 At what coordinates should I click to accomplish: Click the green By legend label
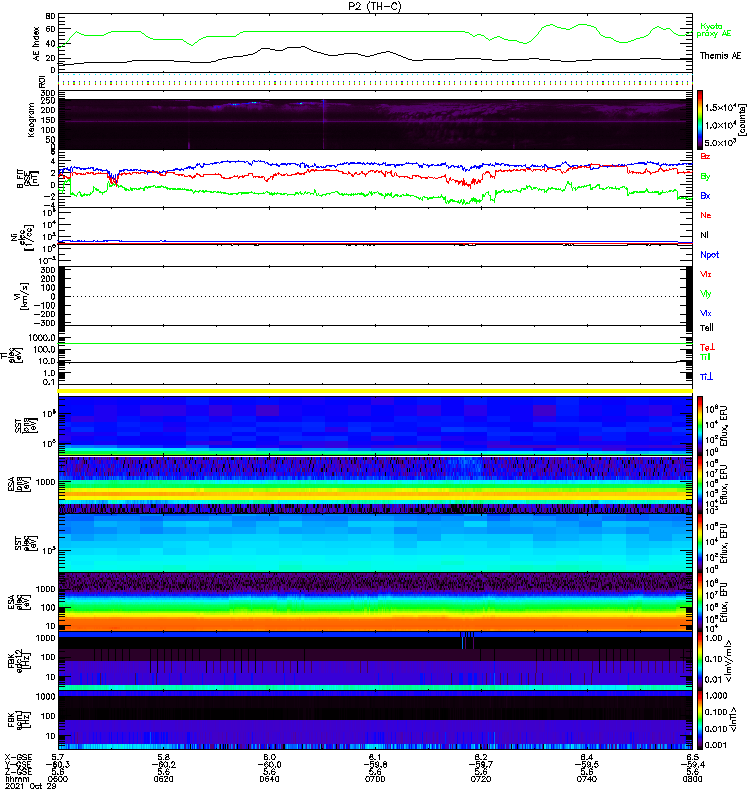[x=705, y=177]
